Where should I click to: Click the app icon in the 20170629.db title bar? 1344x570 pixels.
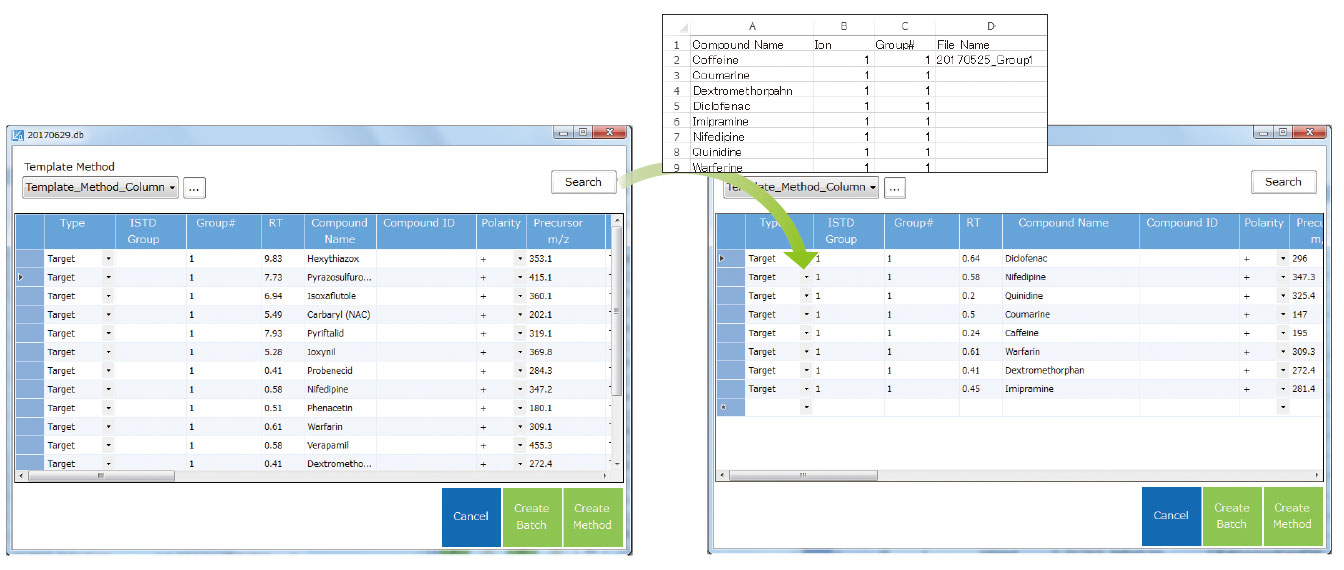[17, 136]
